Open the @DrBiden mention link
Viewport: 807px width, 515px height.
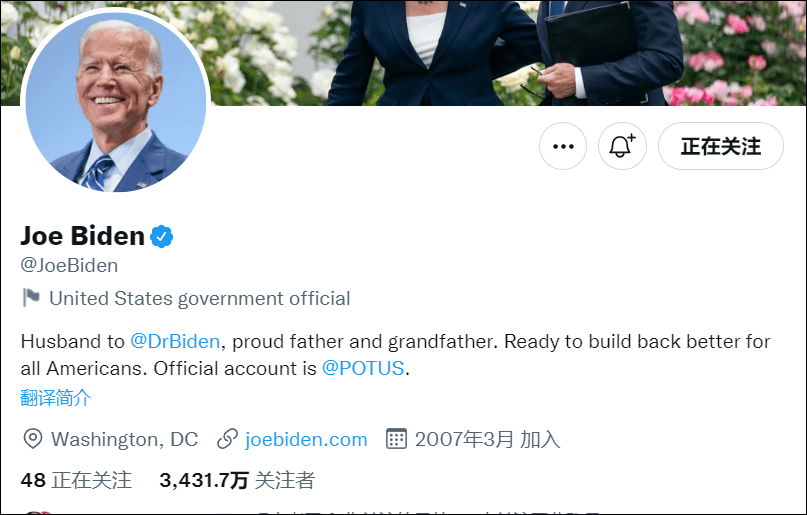(175, 342)
